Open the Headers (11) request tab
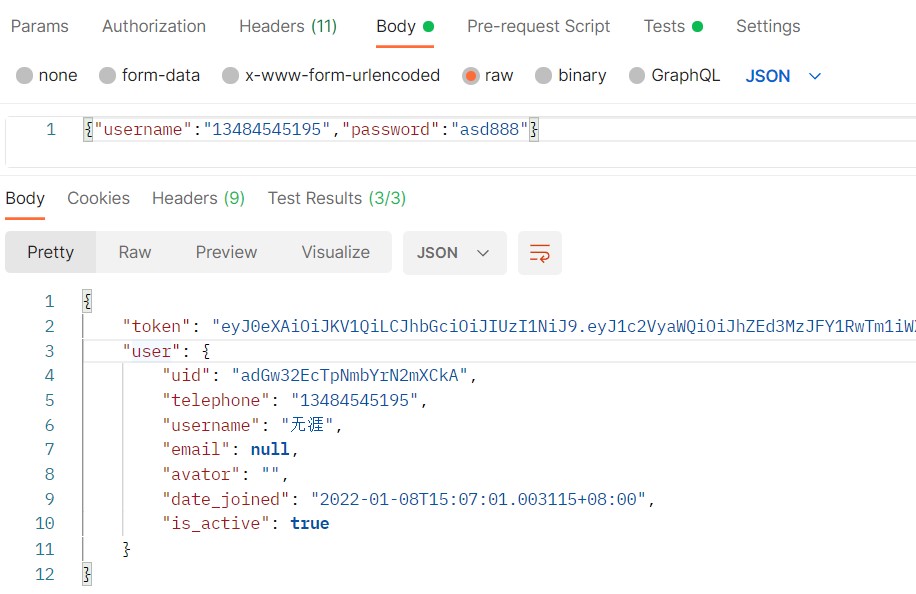 click(x=288, y=27)
